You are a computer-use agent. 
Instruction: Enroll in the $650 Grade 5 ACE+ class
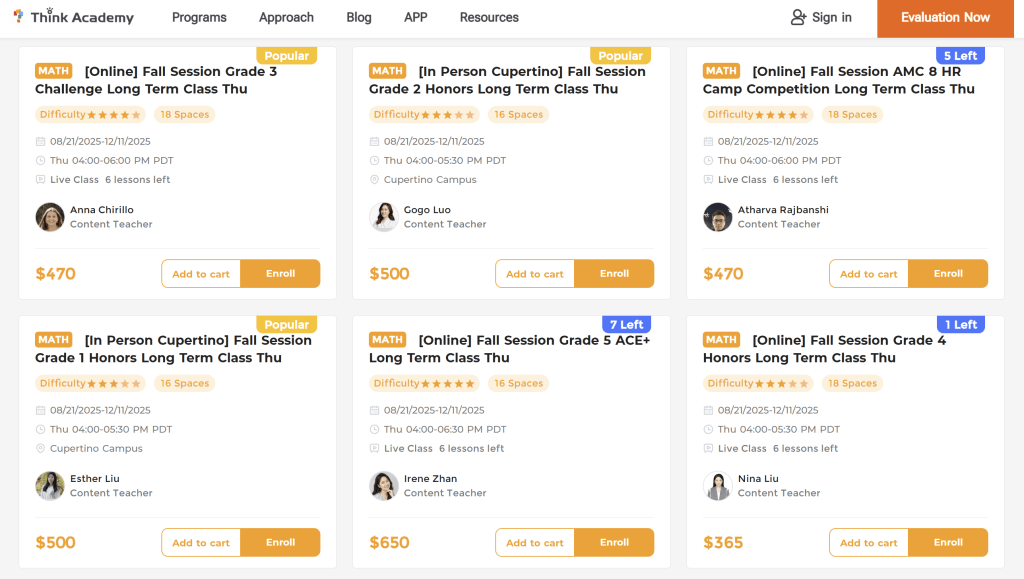click(614, 542)
